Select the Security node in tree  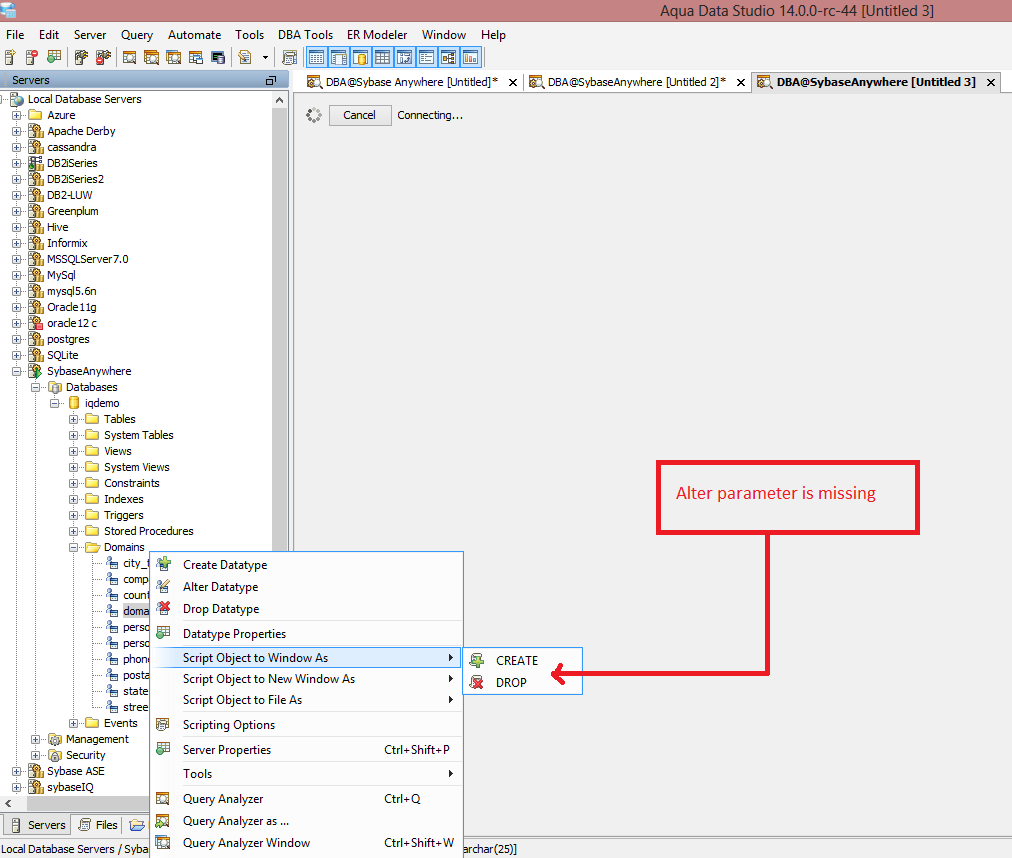point(85,755)
